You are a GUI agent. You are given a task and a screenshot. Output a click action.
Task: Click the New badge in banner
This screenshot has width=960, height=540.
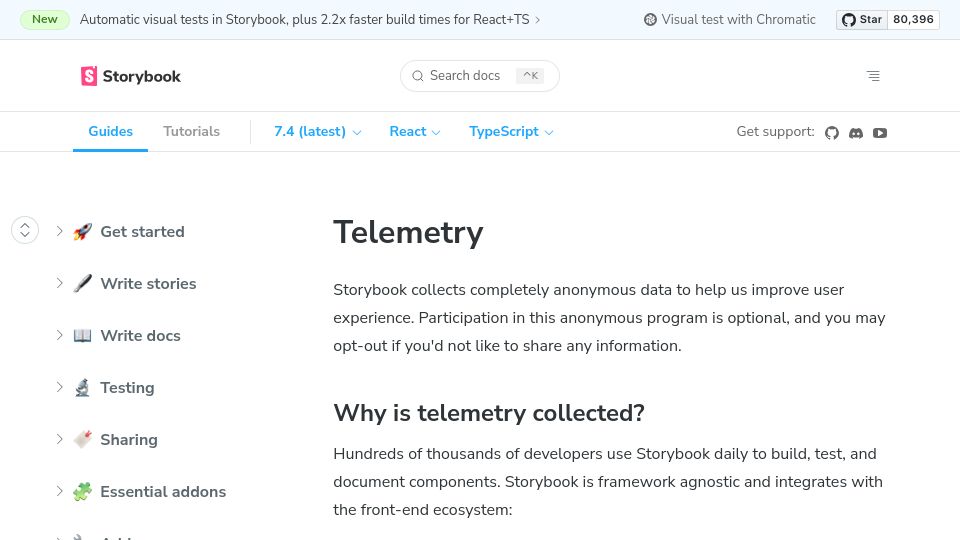point(45,20)
